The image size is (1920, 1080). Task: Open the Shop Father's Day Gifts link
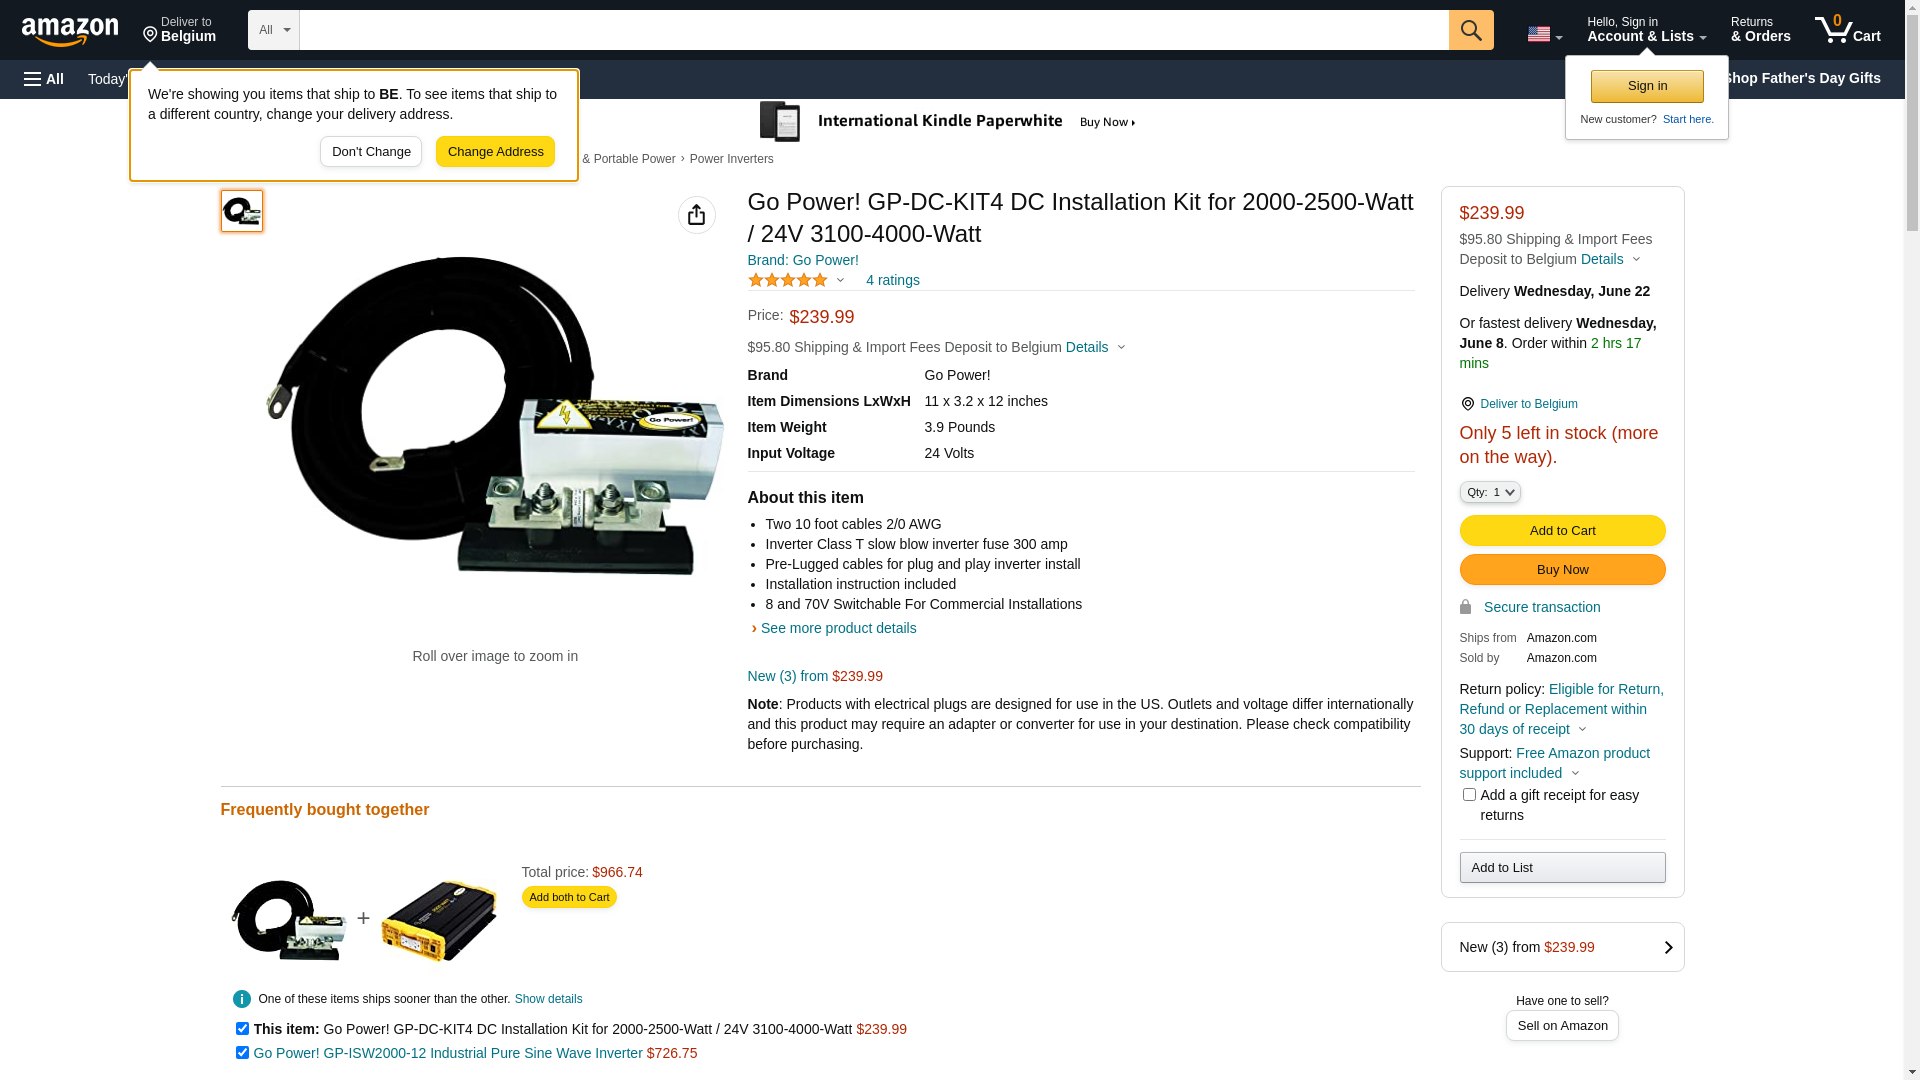coord(1800,78)
